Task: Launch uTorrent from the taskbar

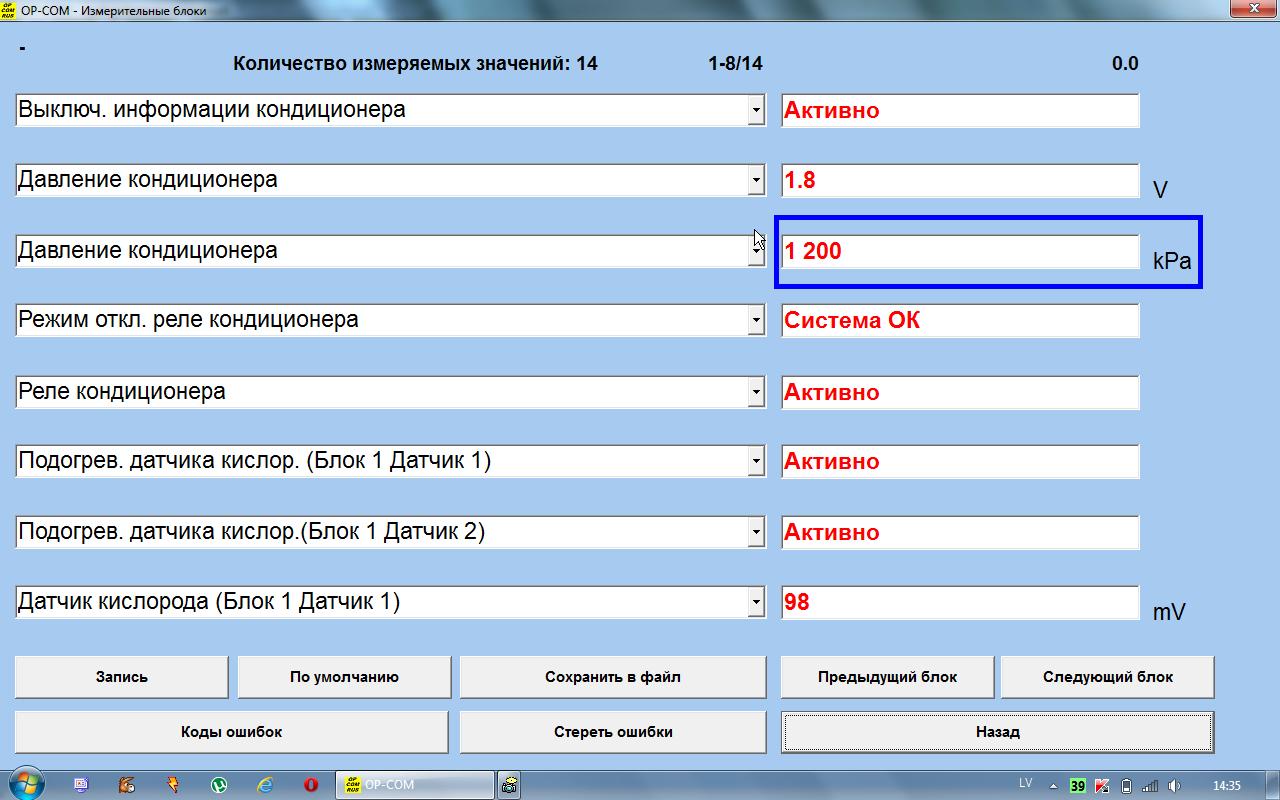Action: coord(218,785)
